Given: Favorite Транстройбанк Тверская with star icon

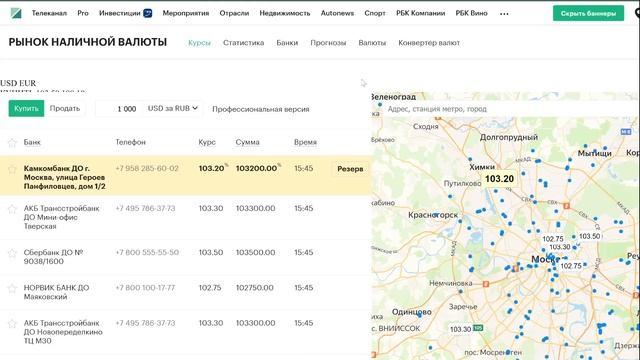Looking at the screenshot, I should [x=12, y=209].
